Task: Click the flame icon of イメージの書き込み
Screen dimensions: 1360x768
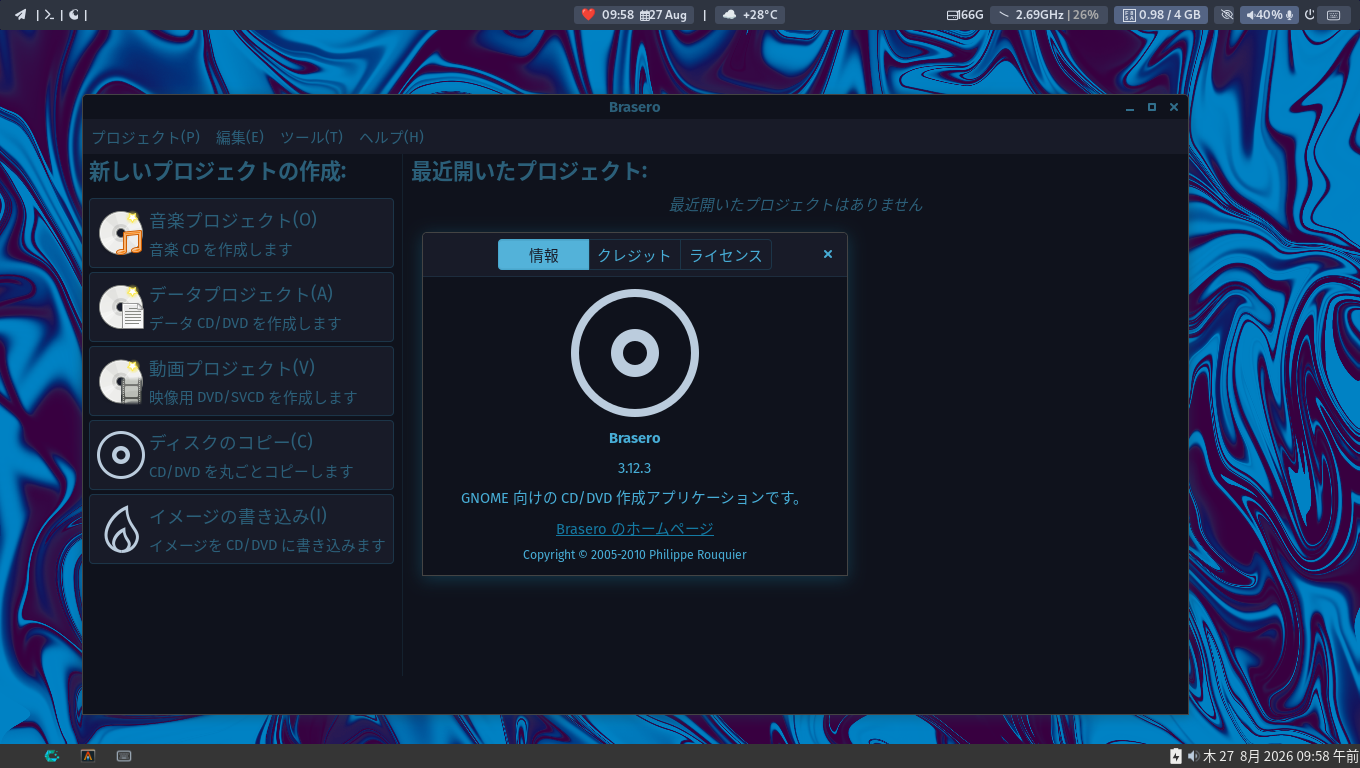Action: (x=121, y=529)
